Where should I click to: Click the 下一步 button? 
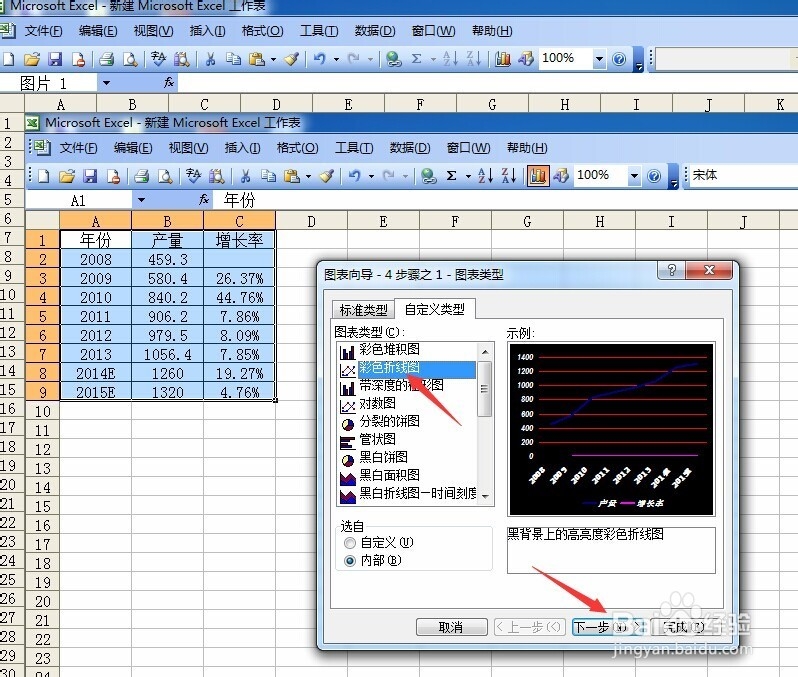[x=607, y=627]
